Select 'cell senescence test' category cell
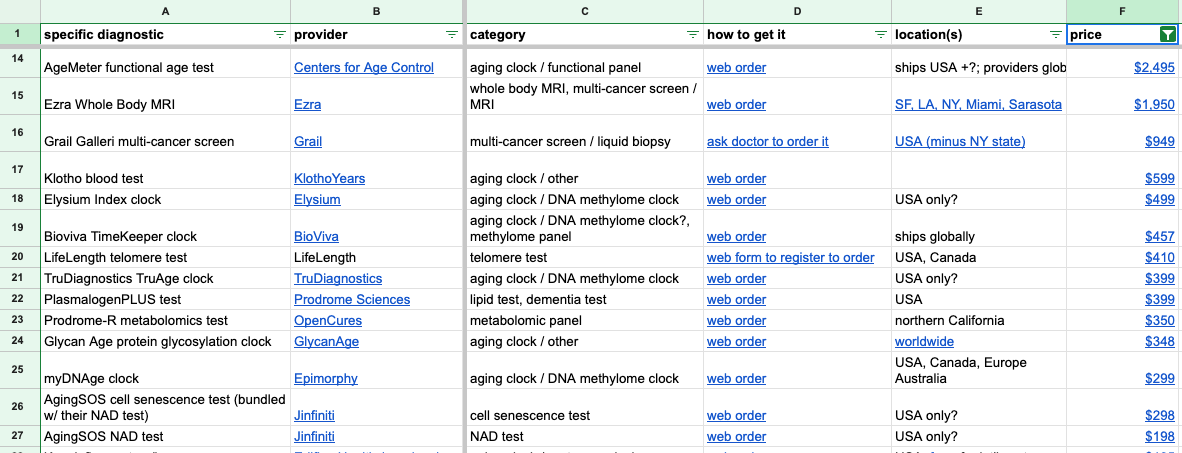Viewport: 1182px width, 453px height. click(585, 408)
